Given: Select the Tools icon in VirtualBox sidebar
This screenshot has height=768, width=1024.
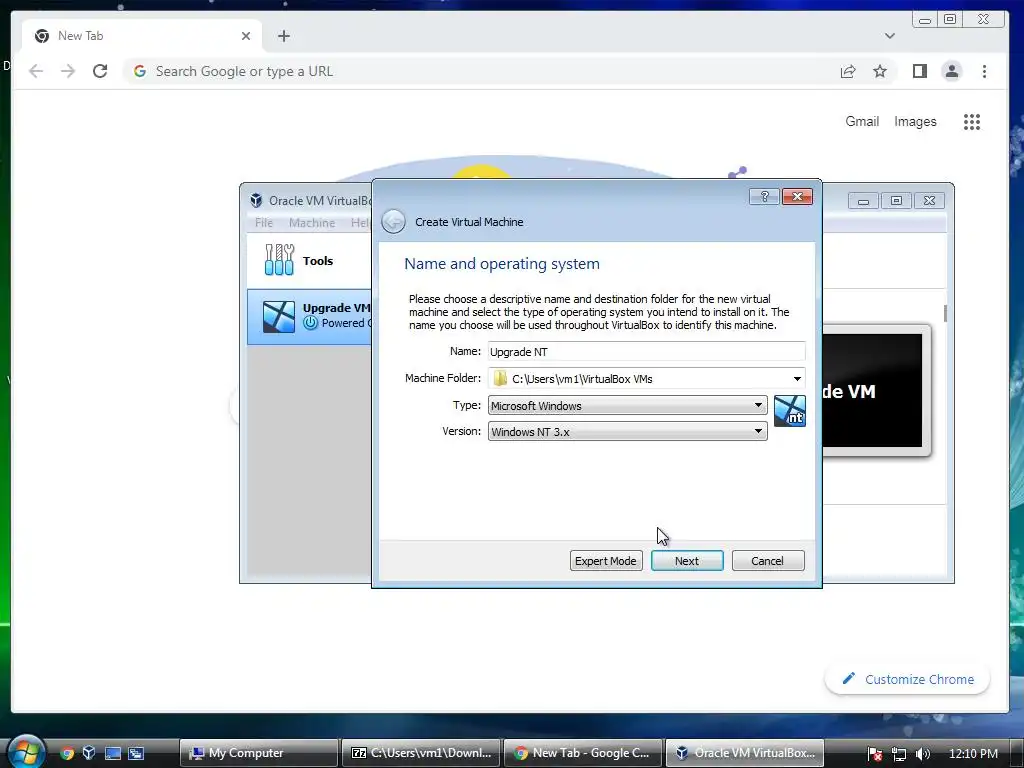Looking at the screenshot, I should (x=280, y=260).
